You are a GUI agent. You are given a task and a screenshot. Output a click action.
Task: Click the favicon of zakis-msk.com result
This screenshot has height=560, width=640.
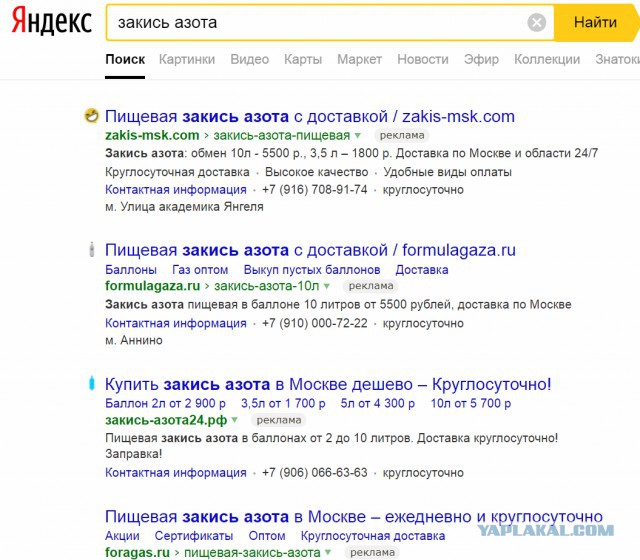click(x=91, y=116)
